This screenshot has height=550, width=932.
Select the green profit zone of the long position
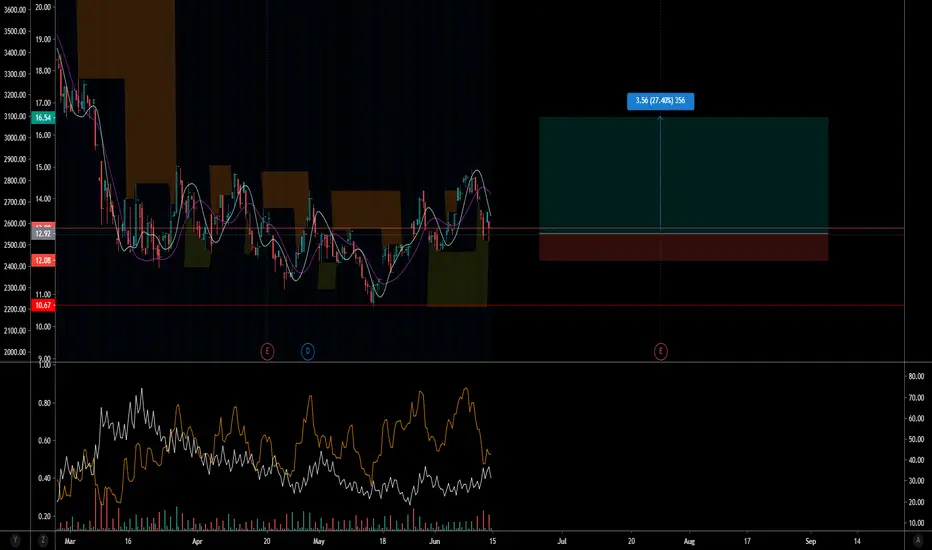[x=684, y=175]
